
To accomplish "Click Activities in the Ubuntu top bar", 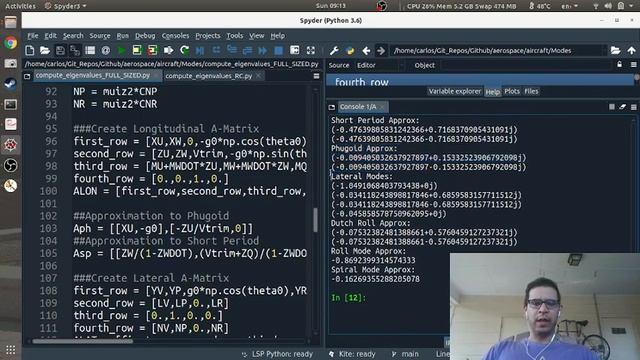I will click(20, 6).
